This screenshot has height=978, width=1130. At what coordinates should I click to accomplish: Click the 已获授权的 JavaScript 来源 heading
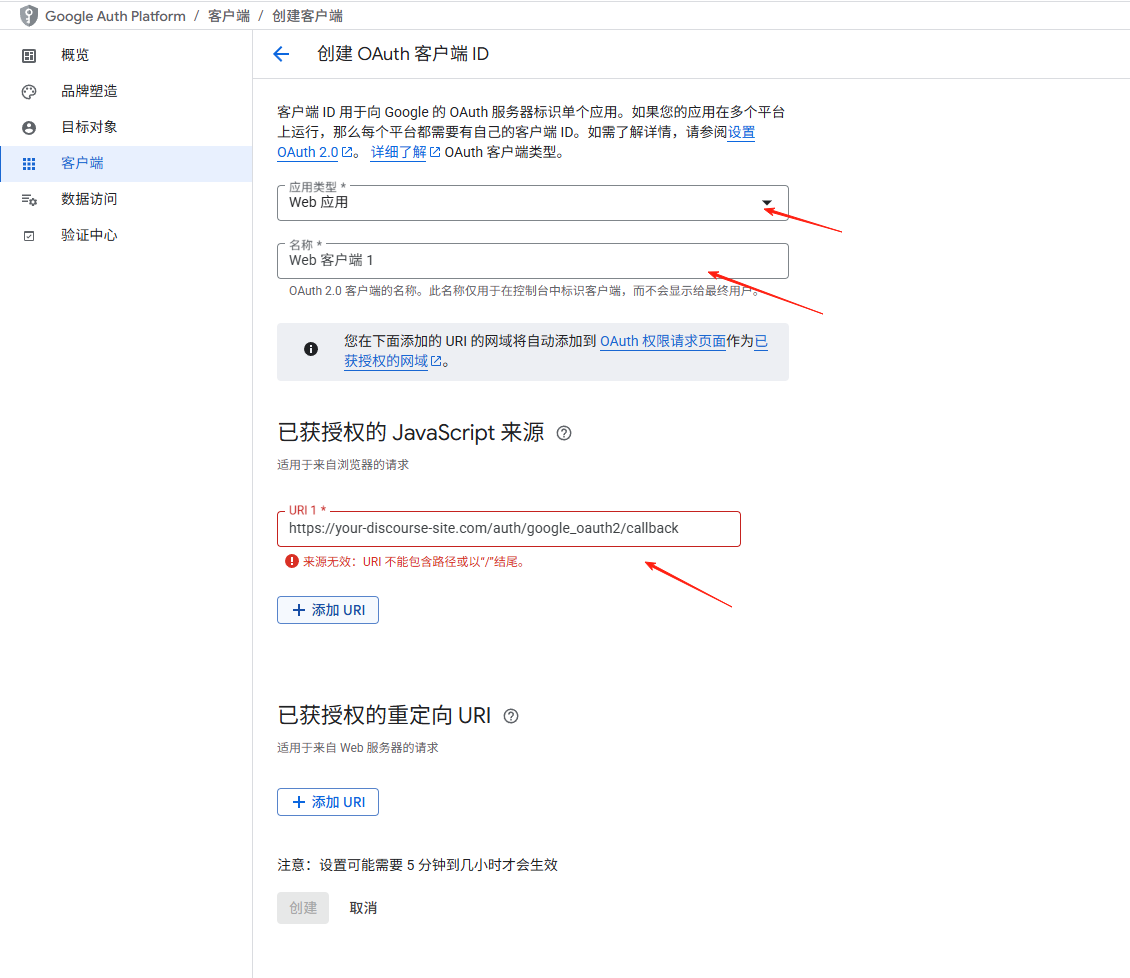coord(411,432)
